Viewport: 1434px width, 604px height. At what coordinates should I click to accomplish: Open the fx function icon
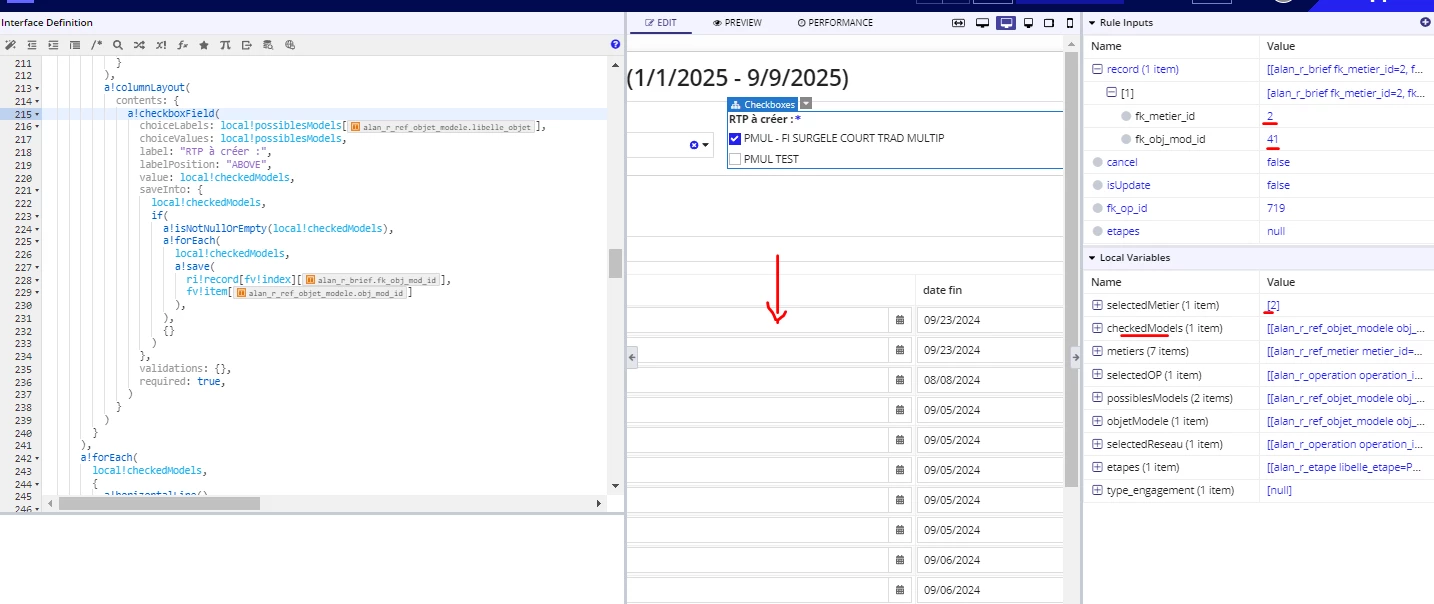183,45
